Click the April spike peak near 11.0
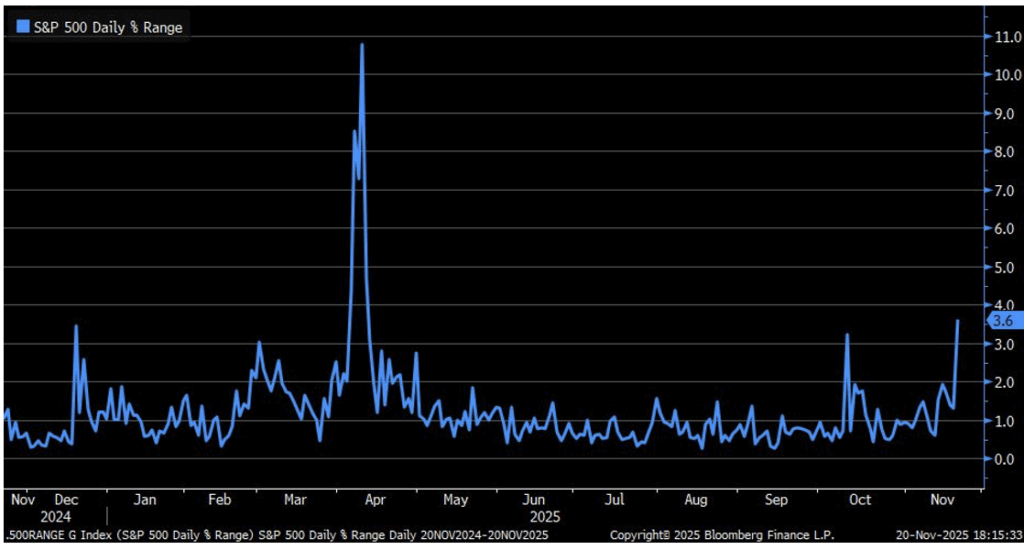The image size is (1024, 550). point(361,45)
